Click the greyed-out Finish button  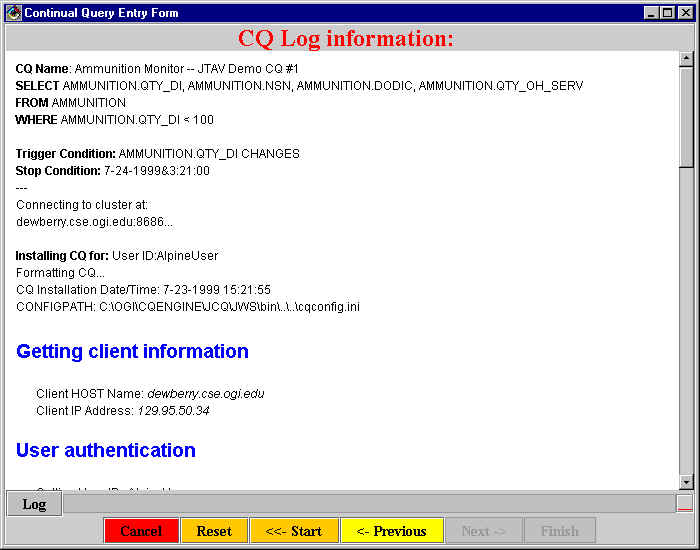pos(559,531)
